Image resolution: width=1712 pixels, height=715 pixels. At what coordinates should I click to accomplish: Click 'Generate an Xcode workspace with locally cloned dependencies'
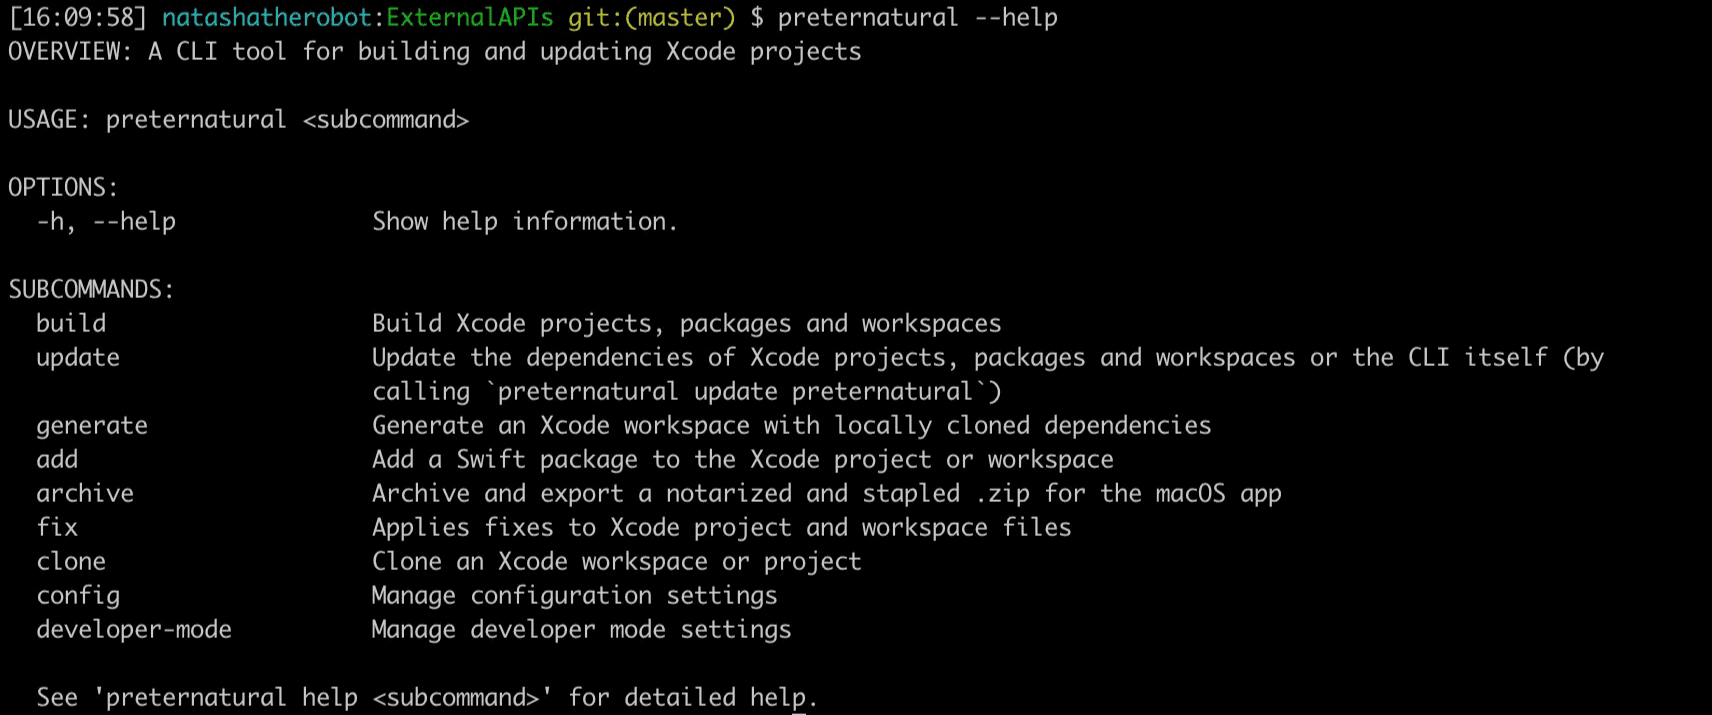coord(792,426)
